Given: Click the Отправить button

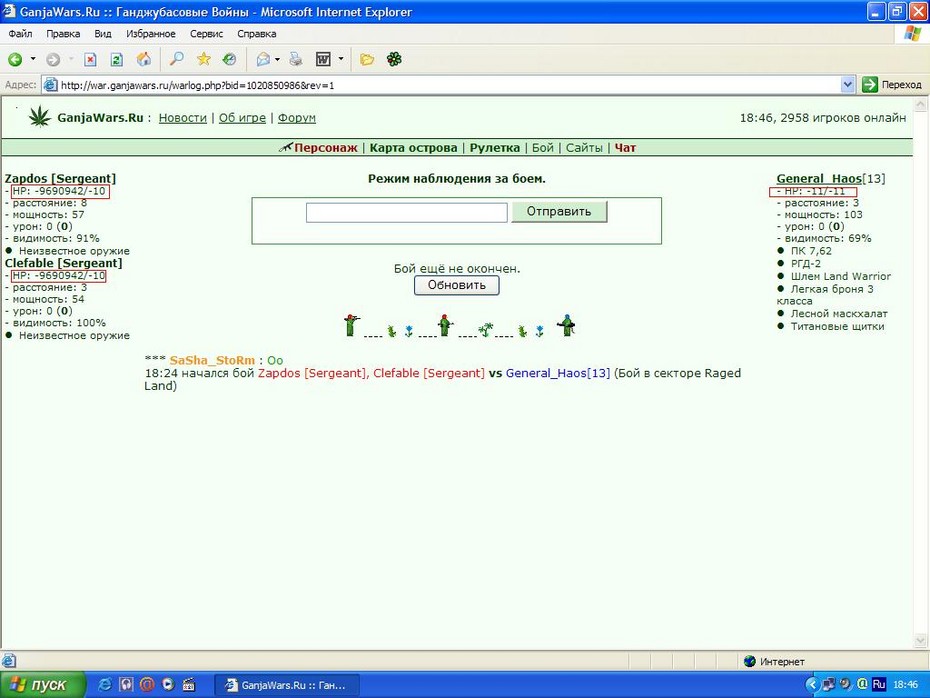Looking at the screenshot, I should click(559, 212).
